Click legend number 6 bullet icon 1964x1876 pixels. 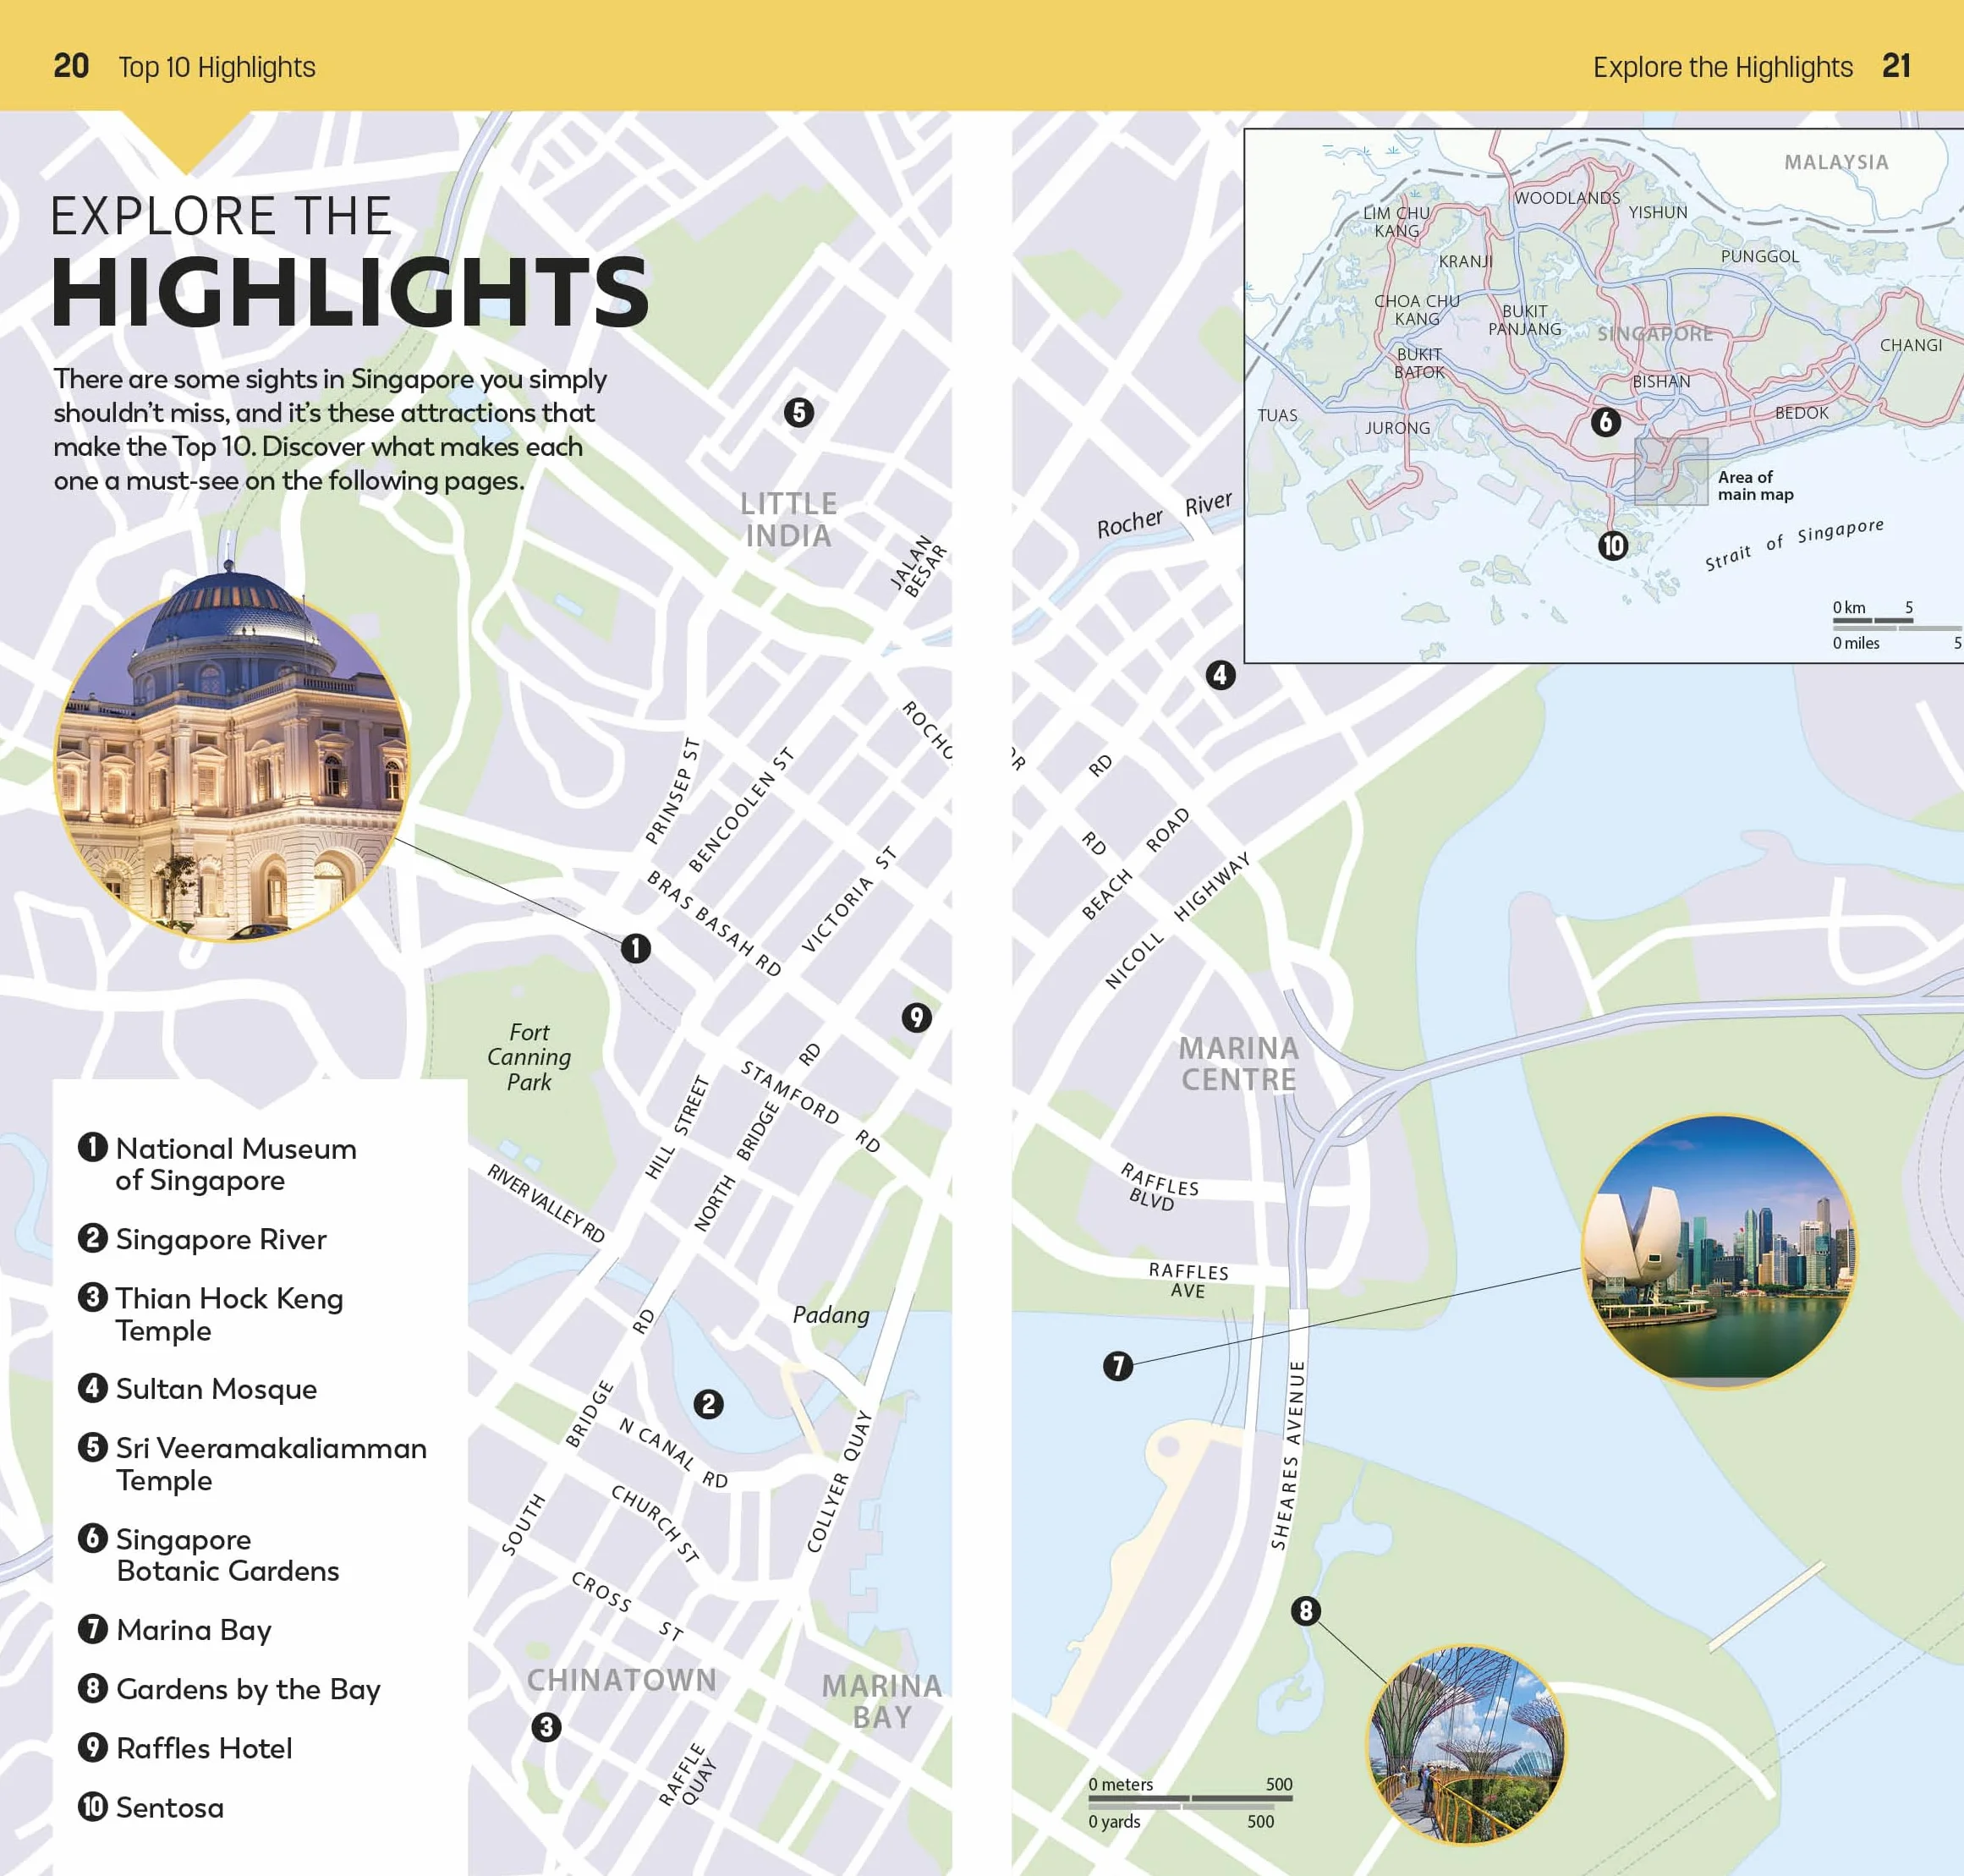tap(93, 1538)
